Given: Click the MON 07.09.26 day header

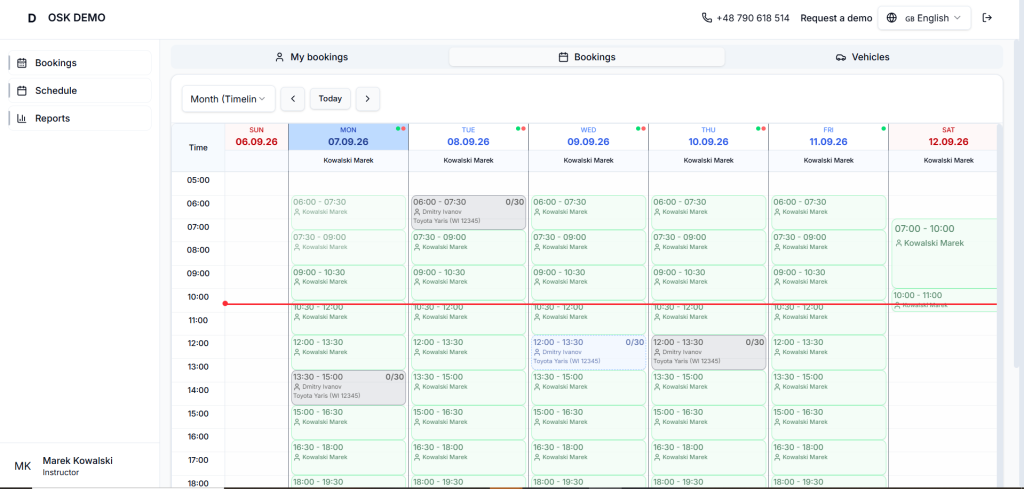Looking at the screenshot, I should (348, 136).
